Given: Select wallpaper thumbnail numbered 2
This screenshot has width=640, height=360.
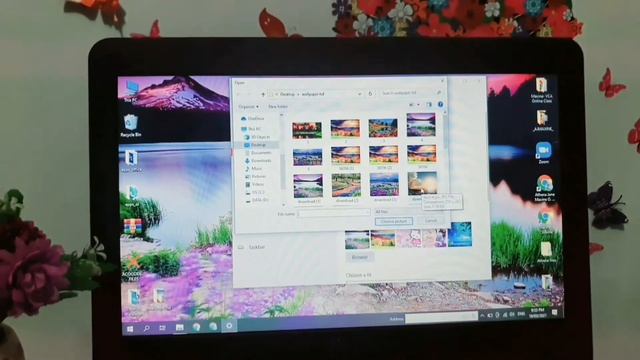Looking at the screenshot, I should (x=345, y=128).
